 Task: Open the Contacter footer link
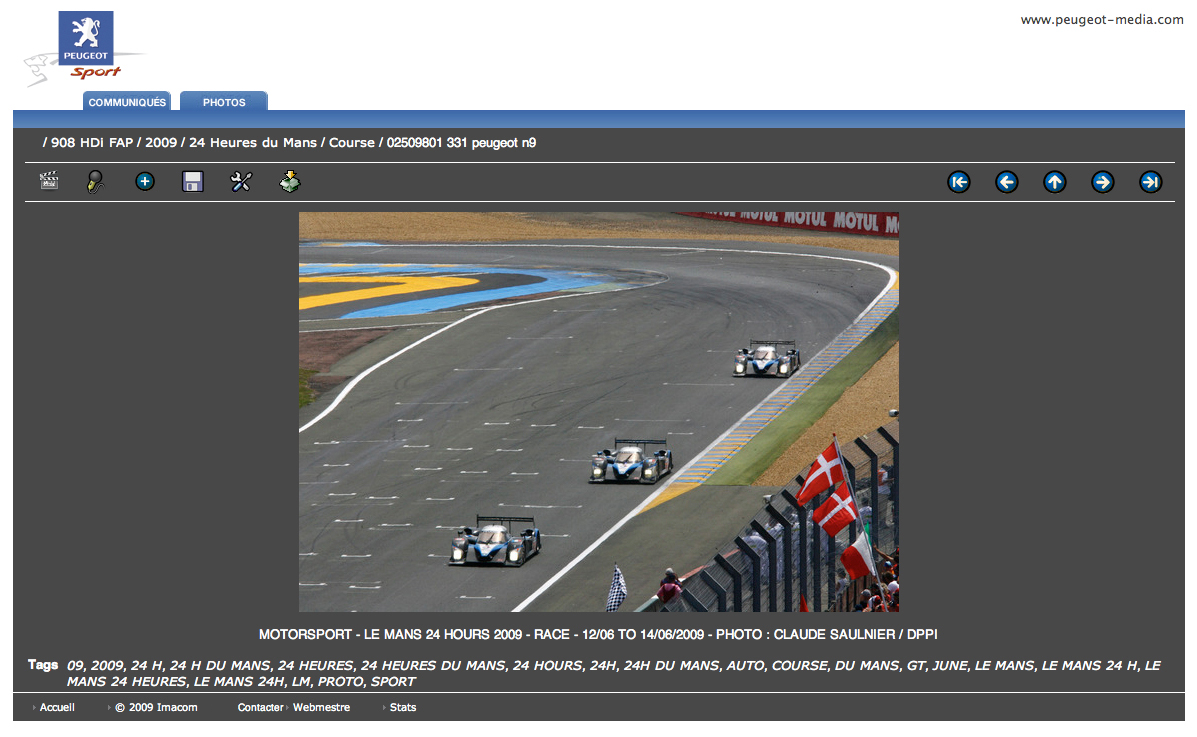point(260,708)
